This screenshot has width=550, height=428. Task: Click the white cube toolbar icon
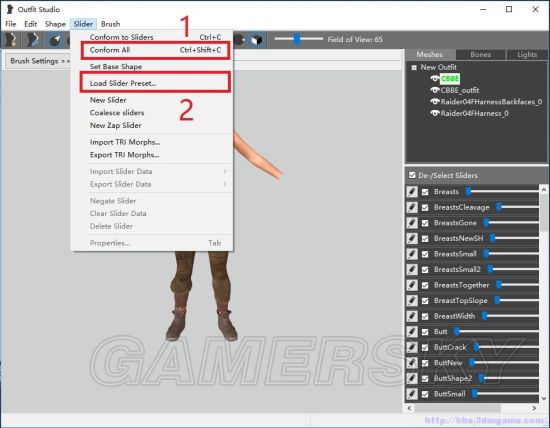point(257,40)
